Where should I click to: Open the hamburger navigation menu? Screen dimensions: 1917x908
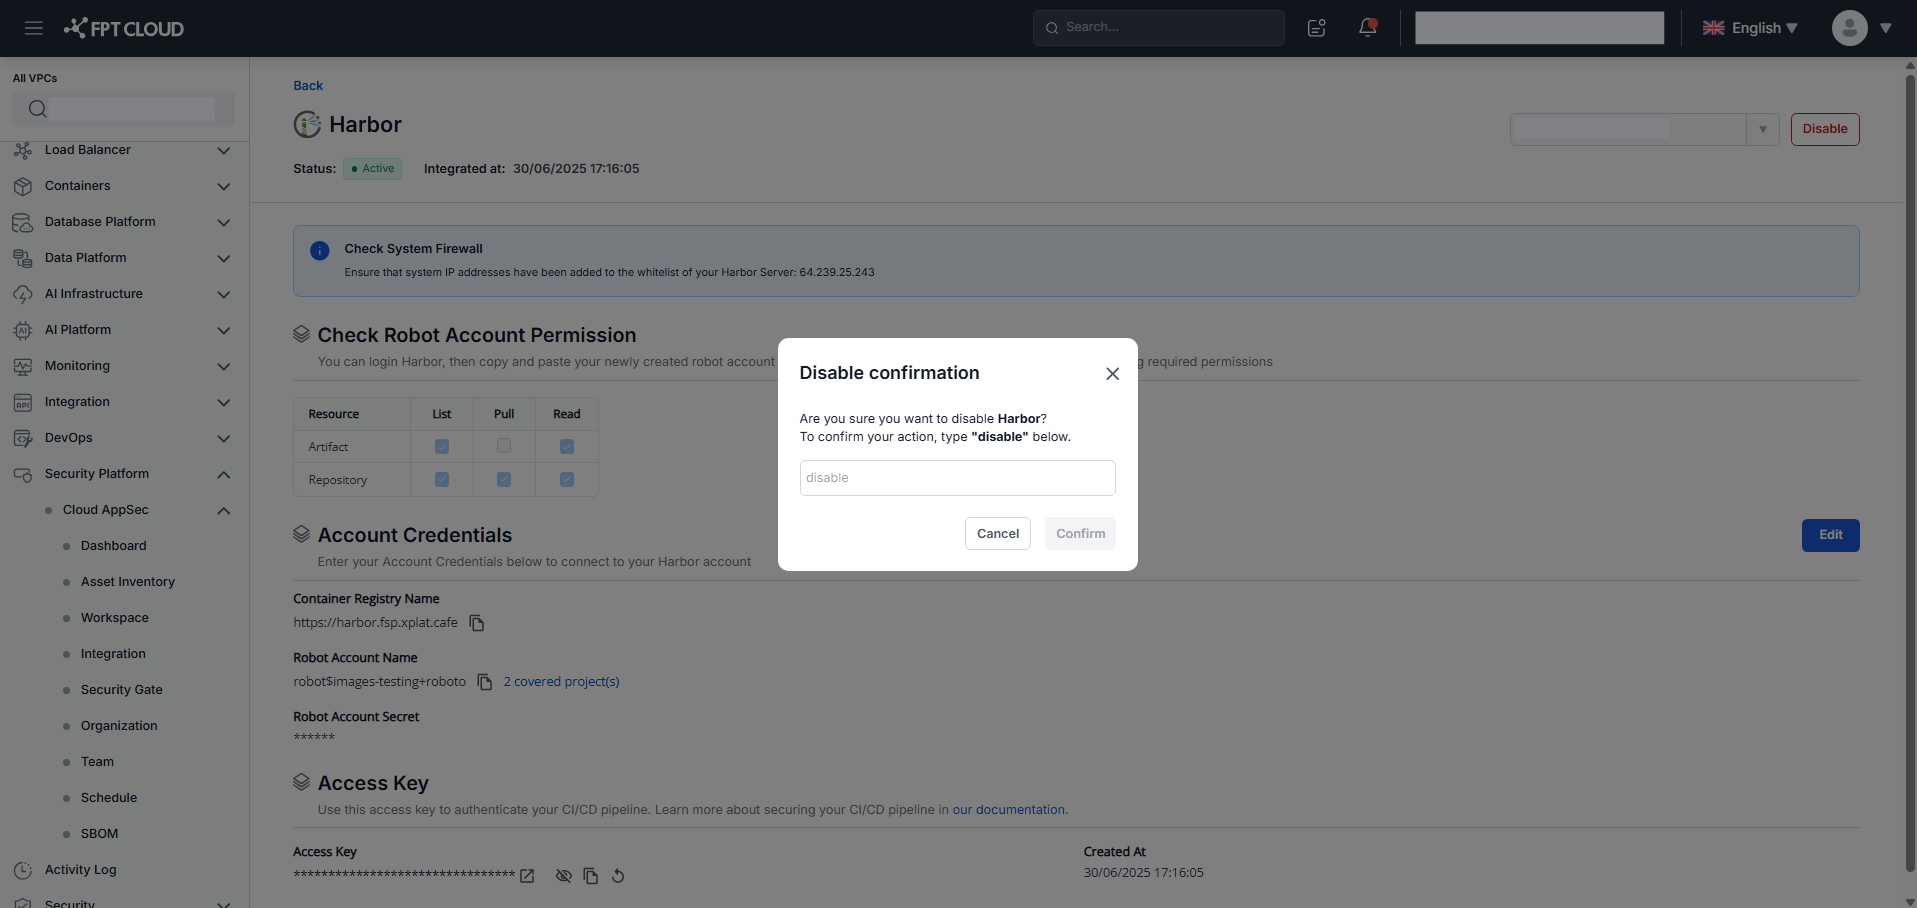click(34, 28)
